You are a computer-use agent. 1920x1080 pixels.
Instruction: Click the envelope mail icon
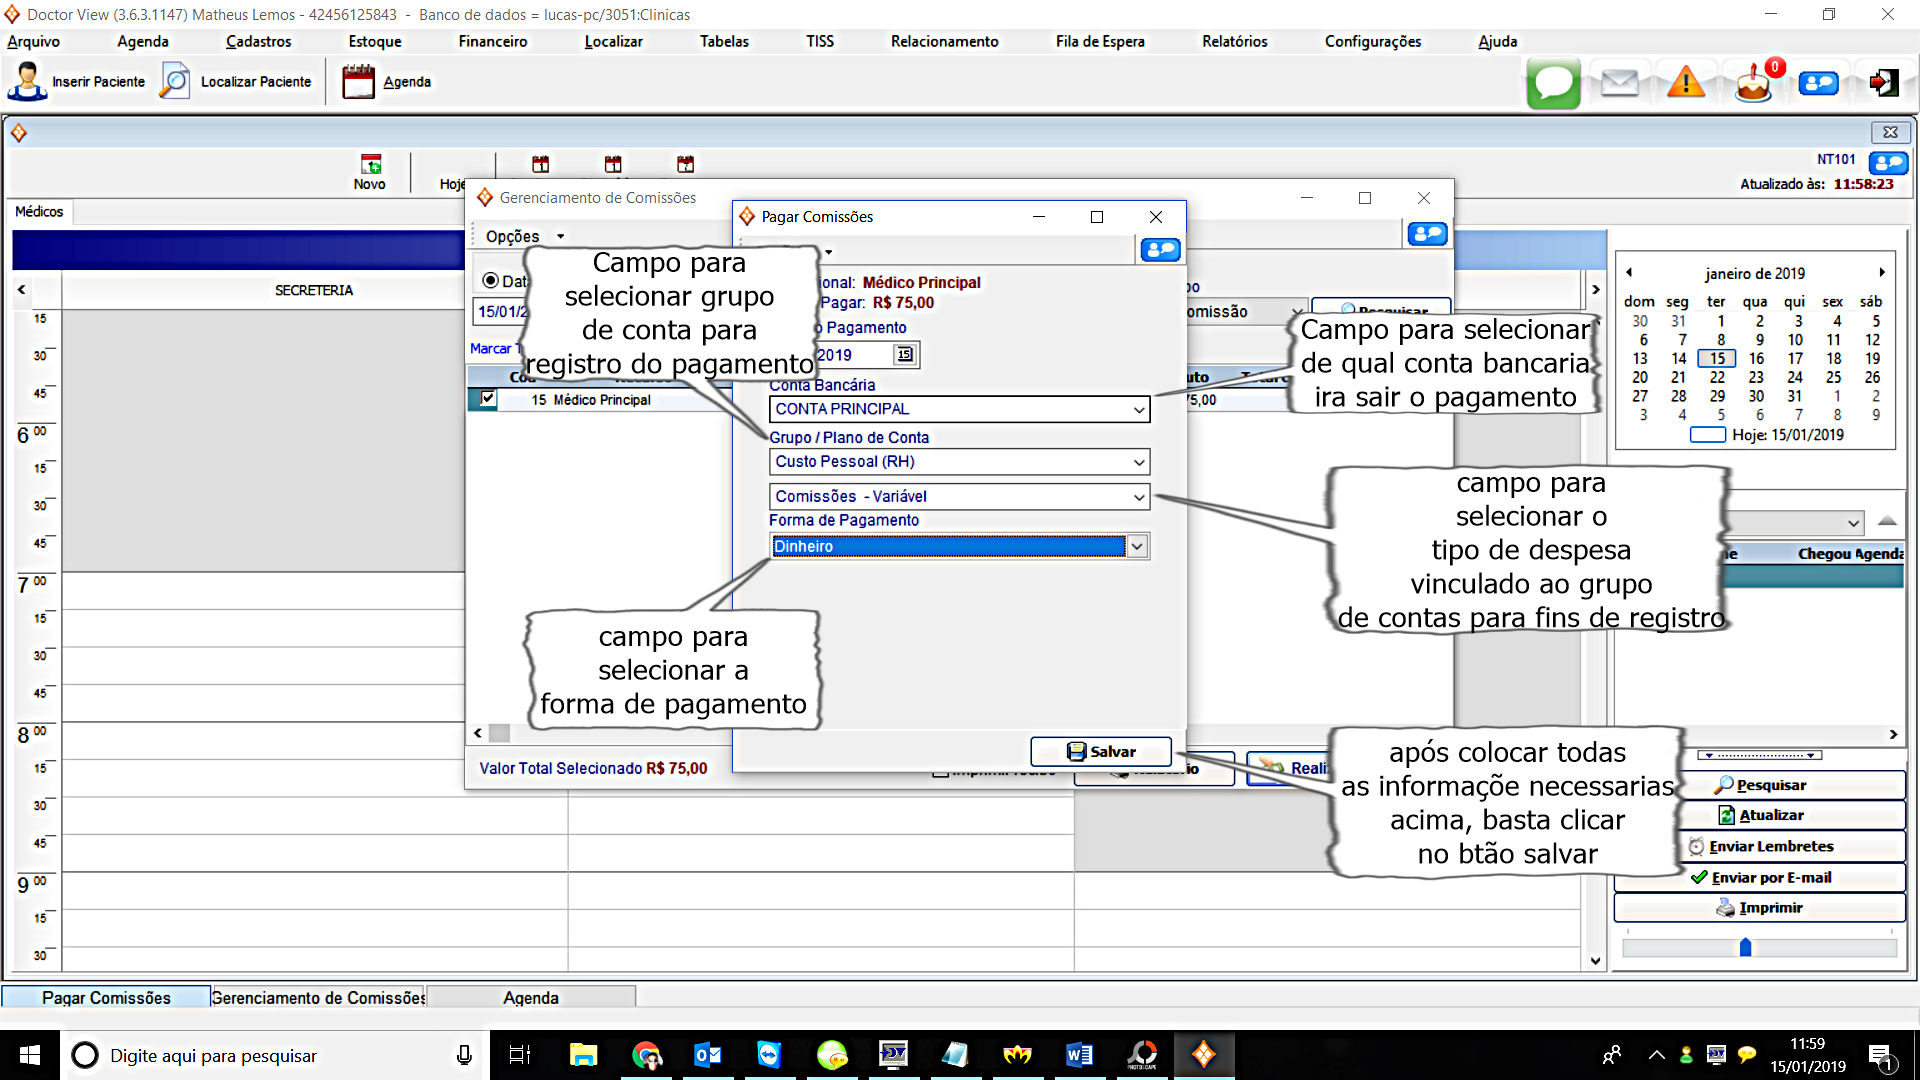[x=1619, y=83]
